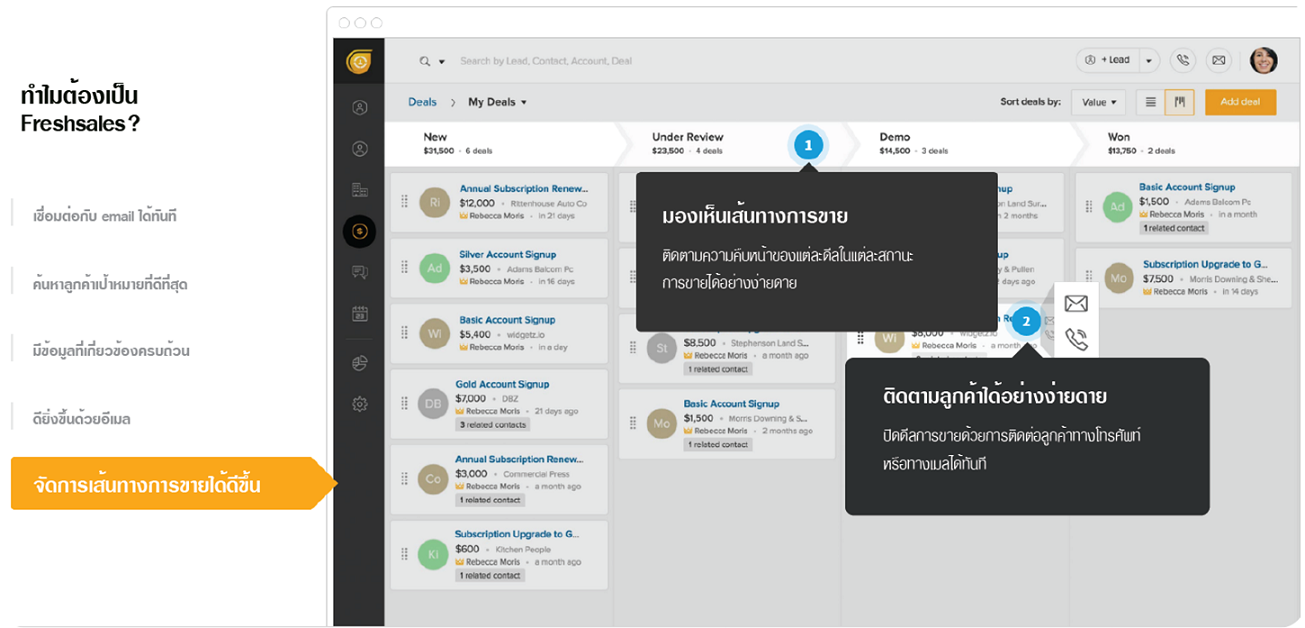Click the '$8,500' deal amount
The height and width of the screenshot is (628, 1305).
coord(700,342)
